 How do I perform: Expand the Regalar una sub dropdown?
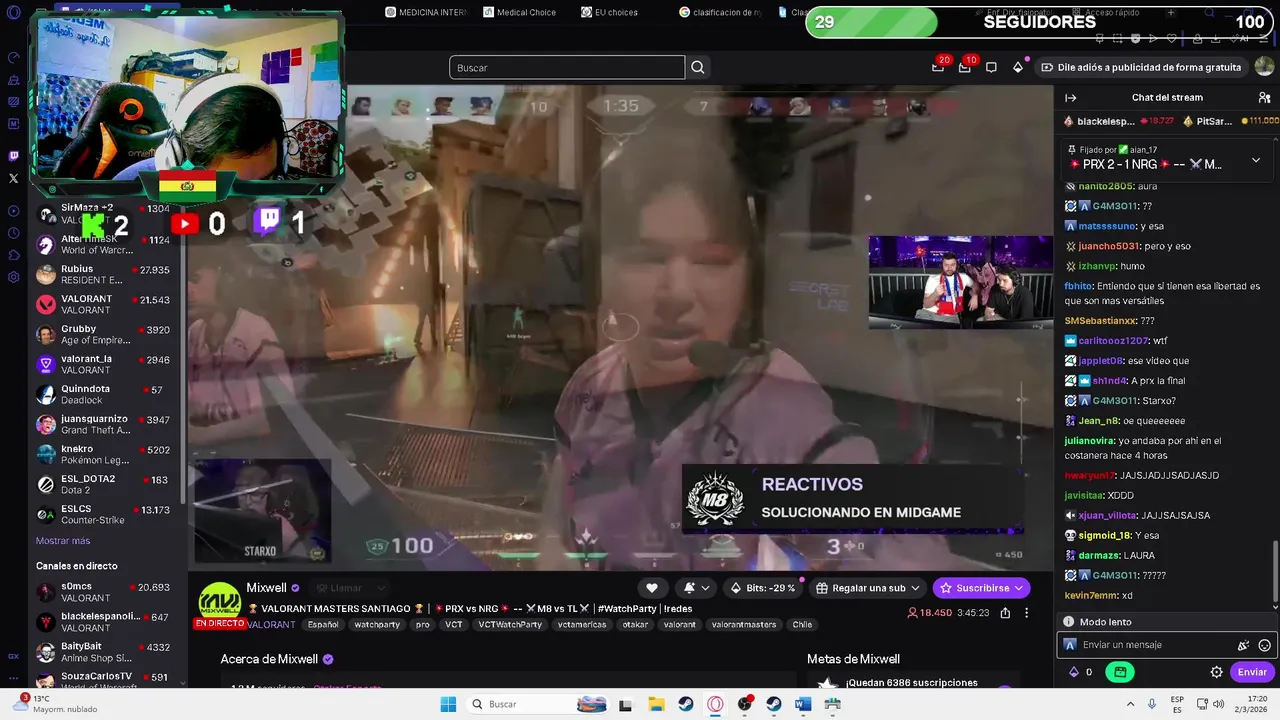click(867, 588)
